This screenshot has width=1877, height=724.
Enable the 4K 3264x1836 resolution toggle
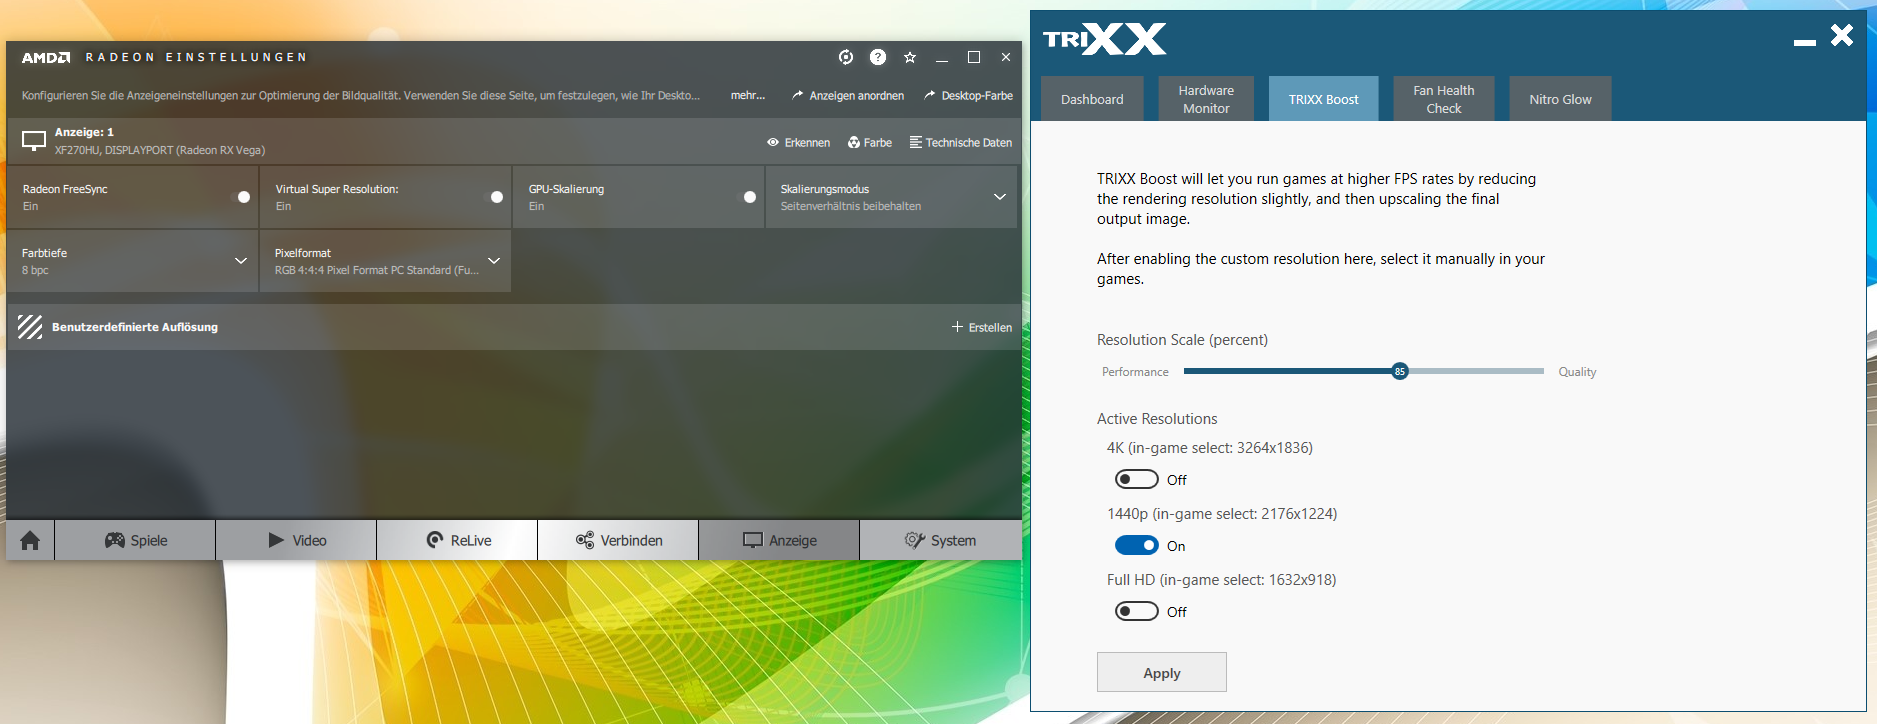(1137, 480)
